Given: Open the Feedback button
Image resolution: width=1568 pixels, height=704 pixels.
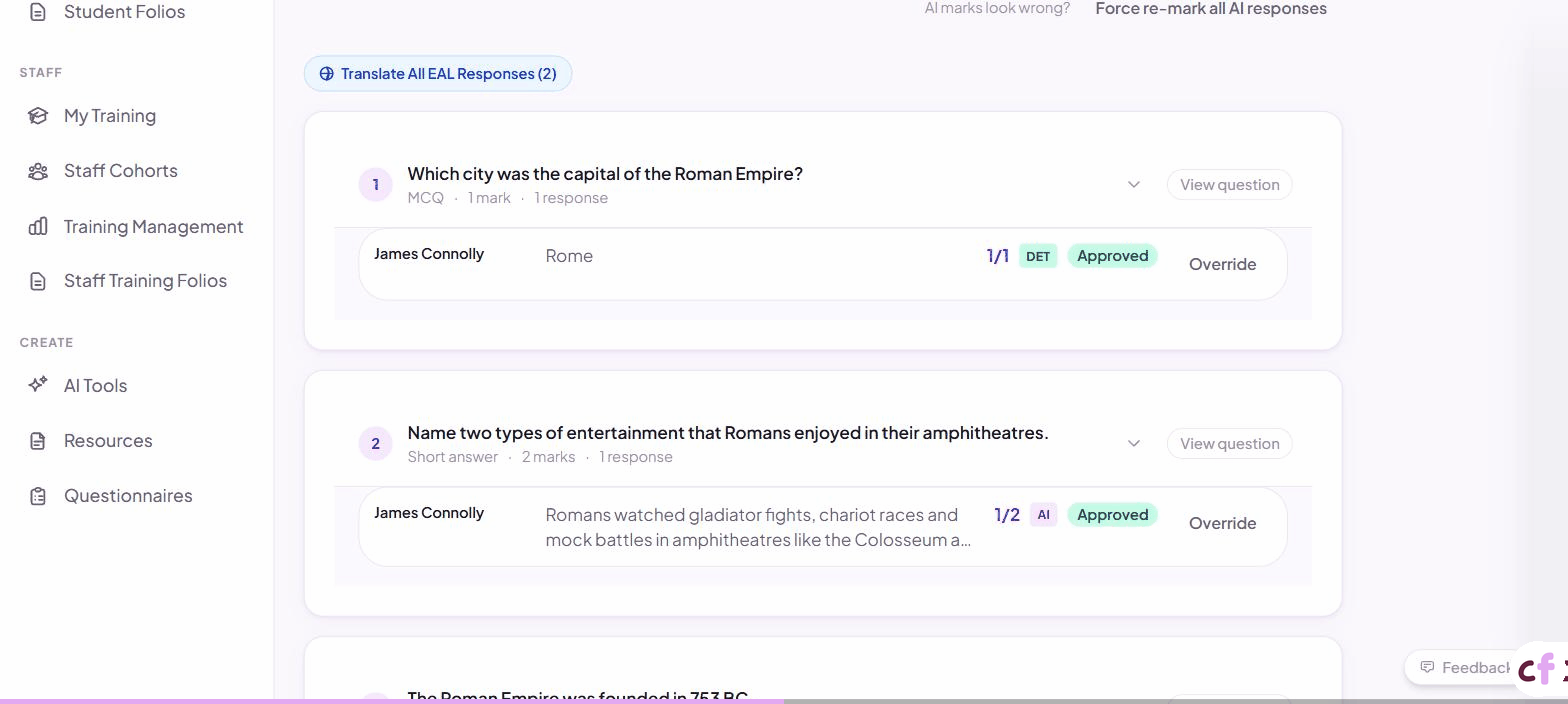Looking at the screenshot, I should (x=1465, y=667).
